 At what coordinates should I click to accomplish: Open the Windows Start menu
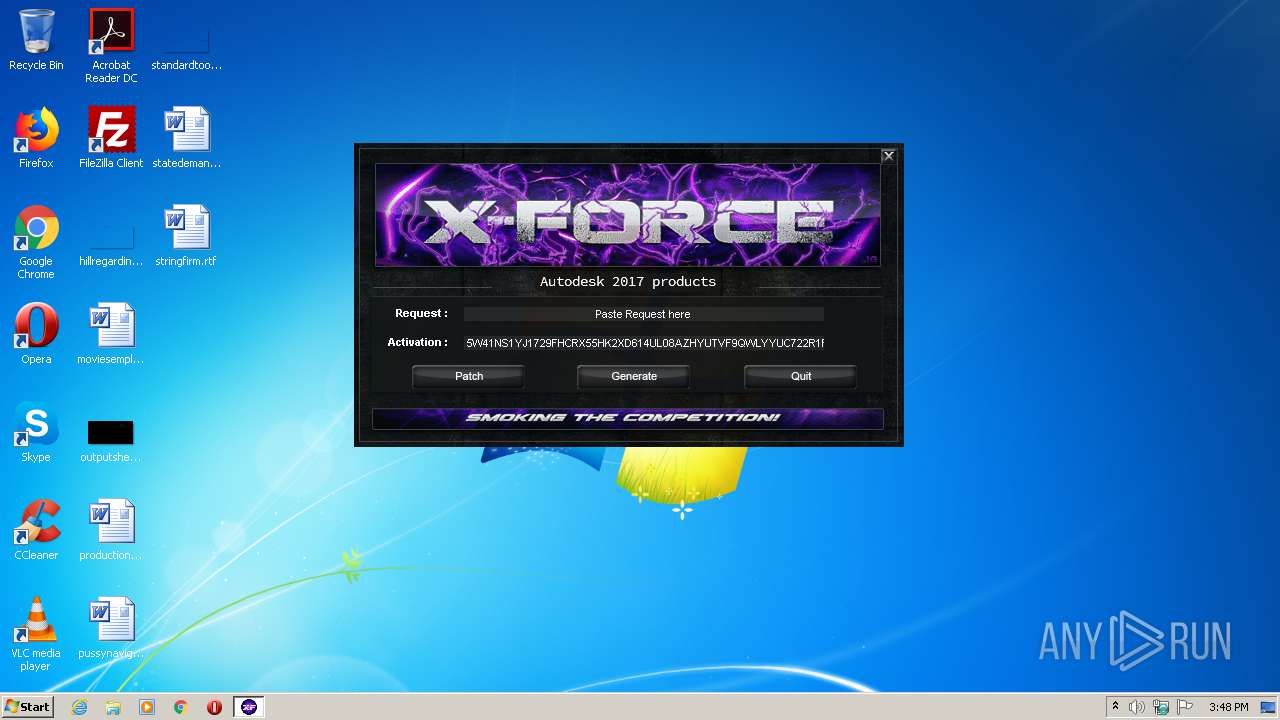tap(28, 707)
